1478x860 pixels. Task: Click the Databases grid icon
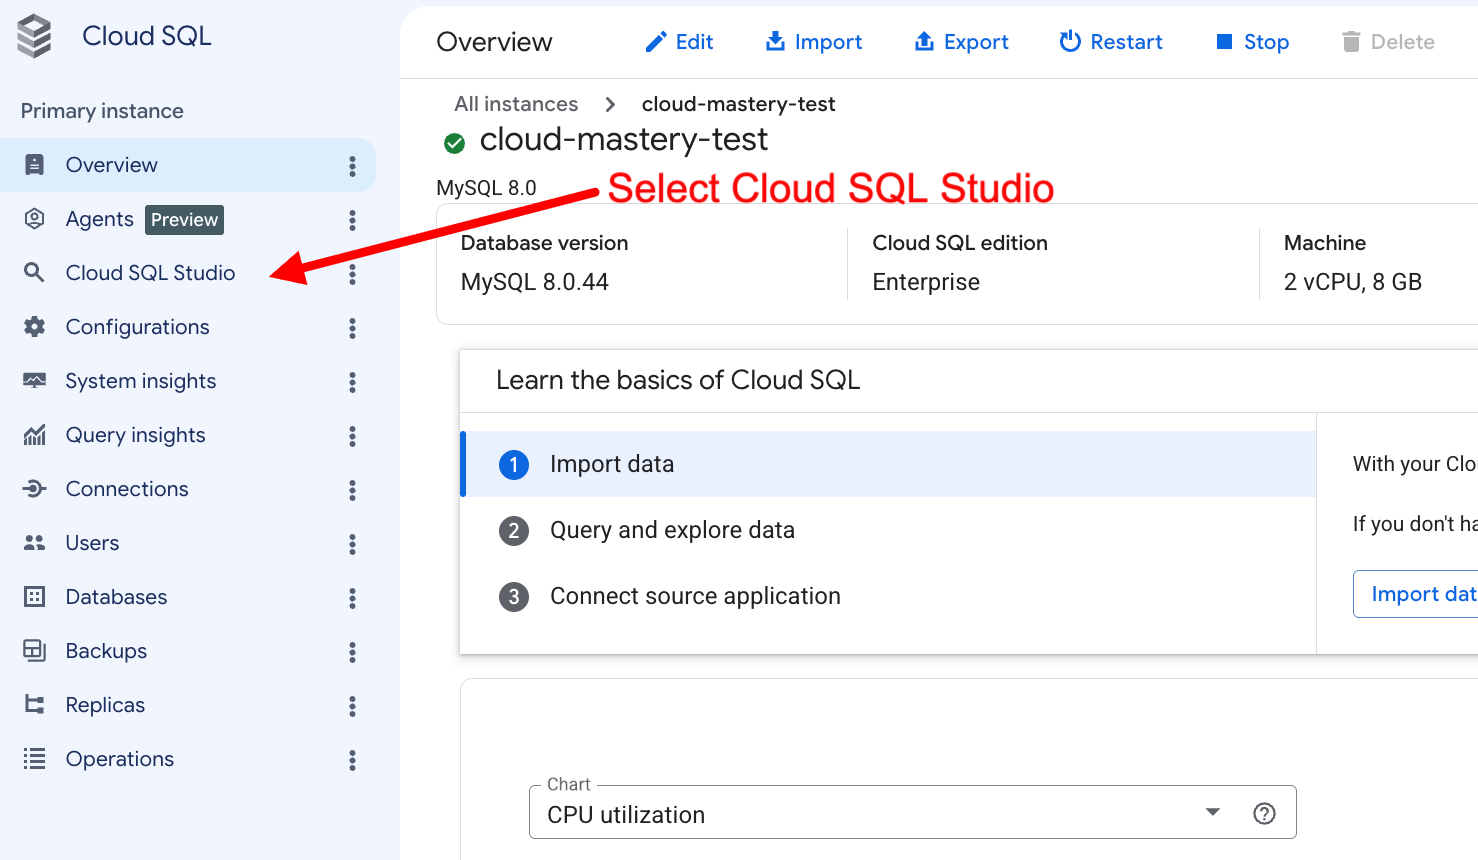[34, 597]
